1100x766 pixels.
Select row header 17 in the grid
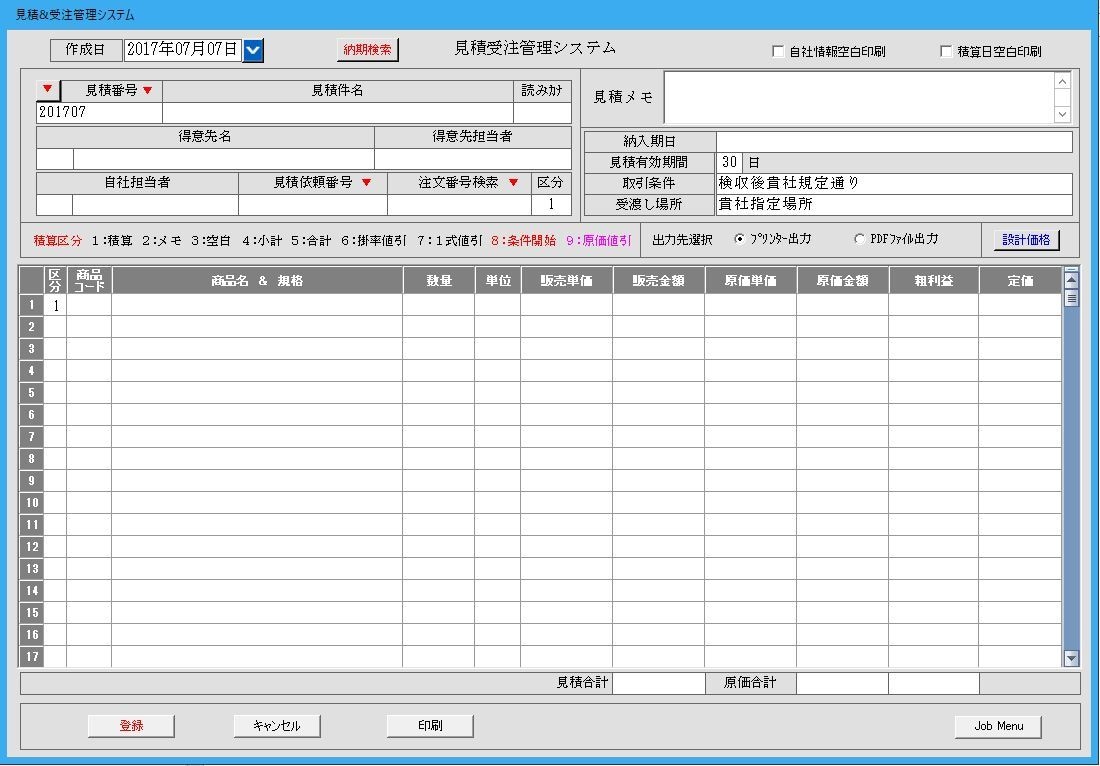click(x=32, y=657)
